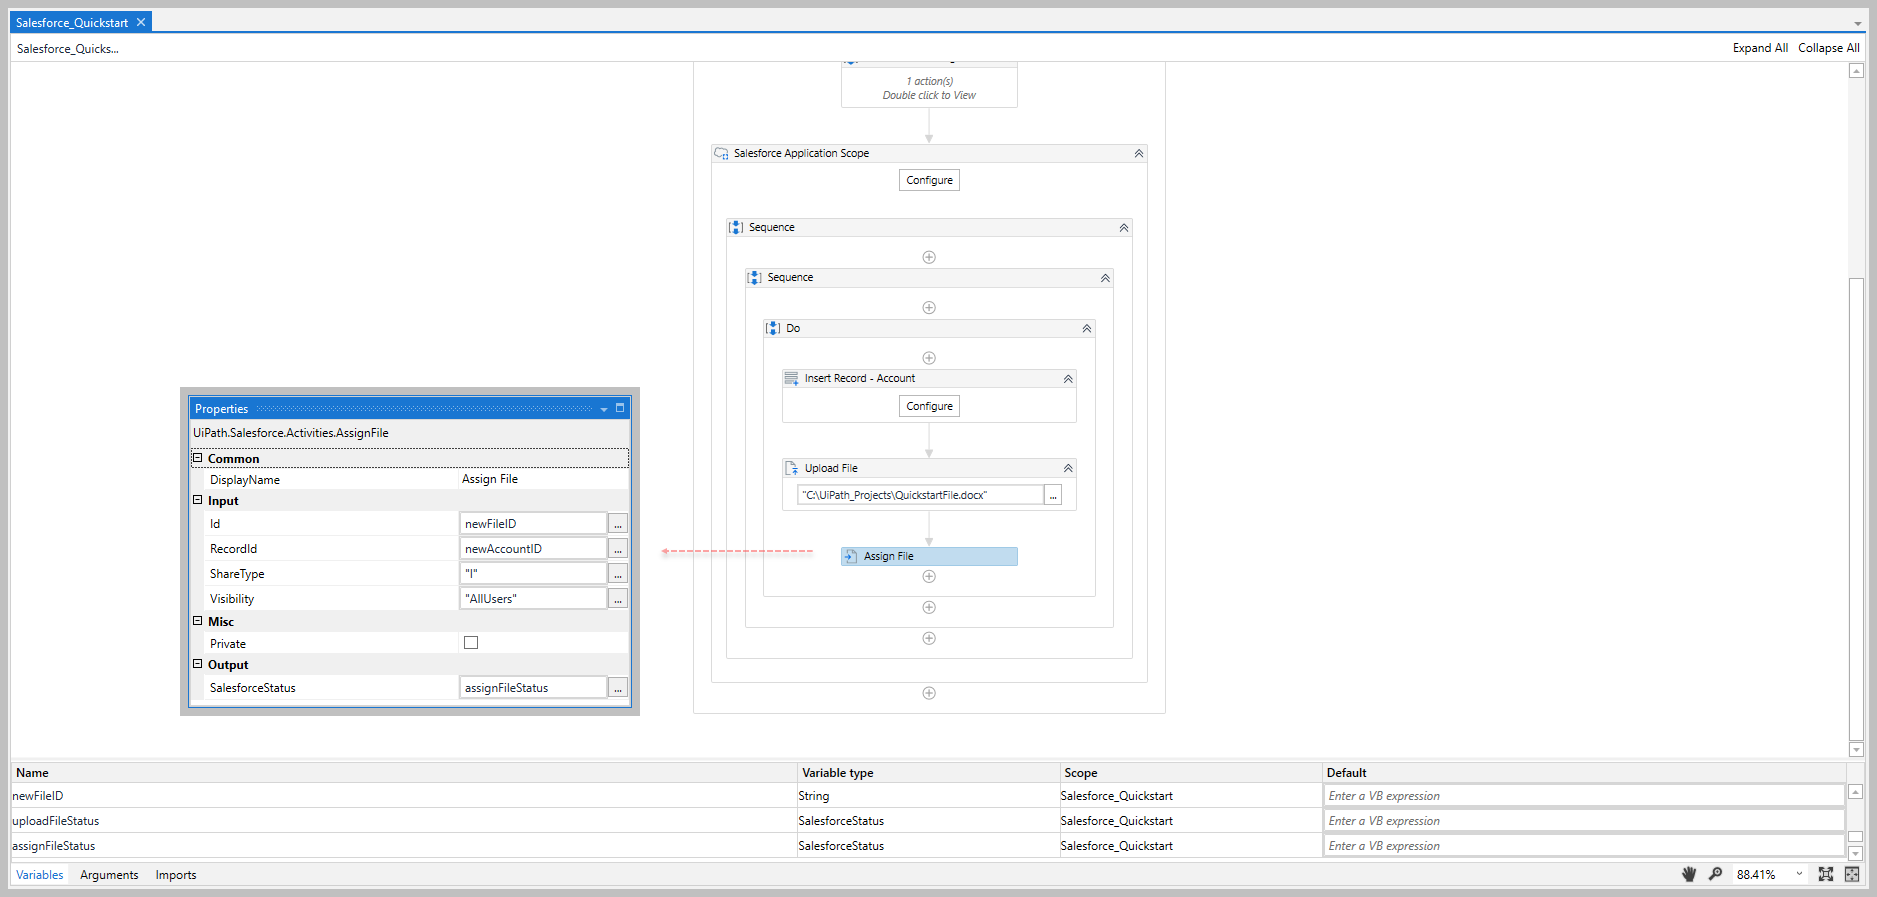Add activity directly below Assign File

tap(929, 576)
